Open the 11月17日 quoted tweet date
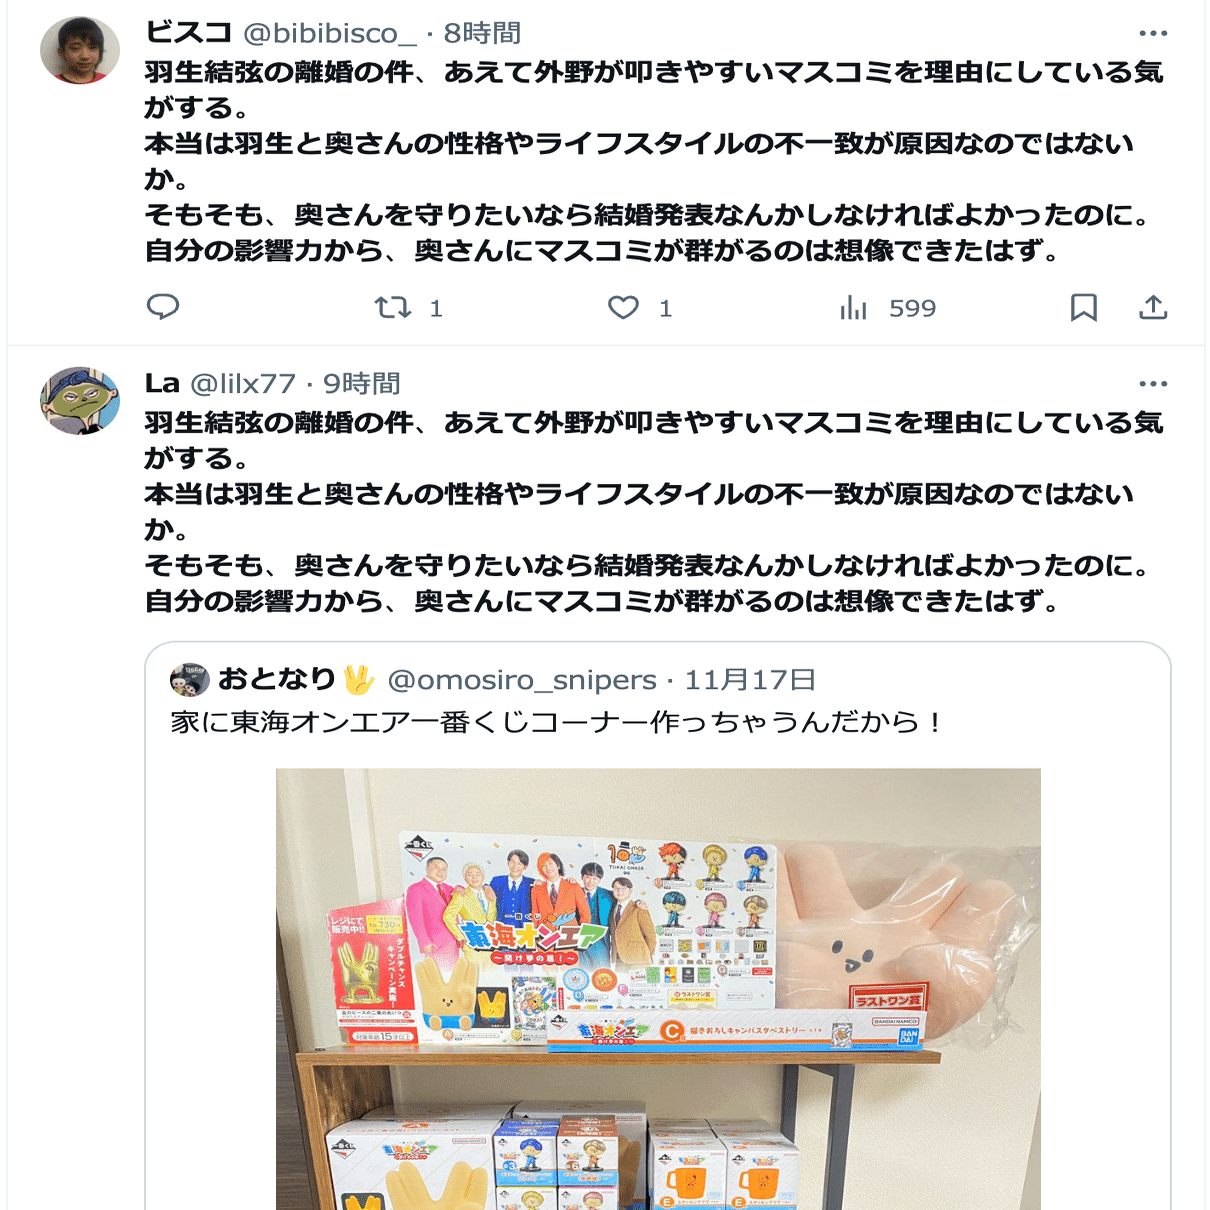 [750, 680]
